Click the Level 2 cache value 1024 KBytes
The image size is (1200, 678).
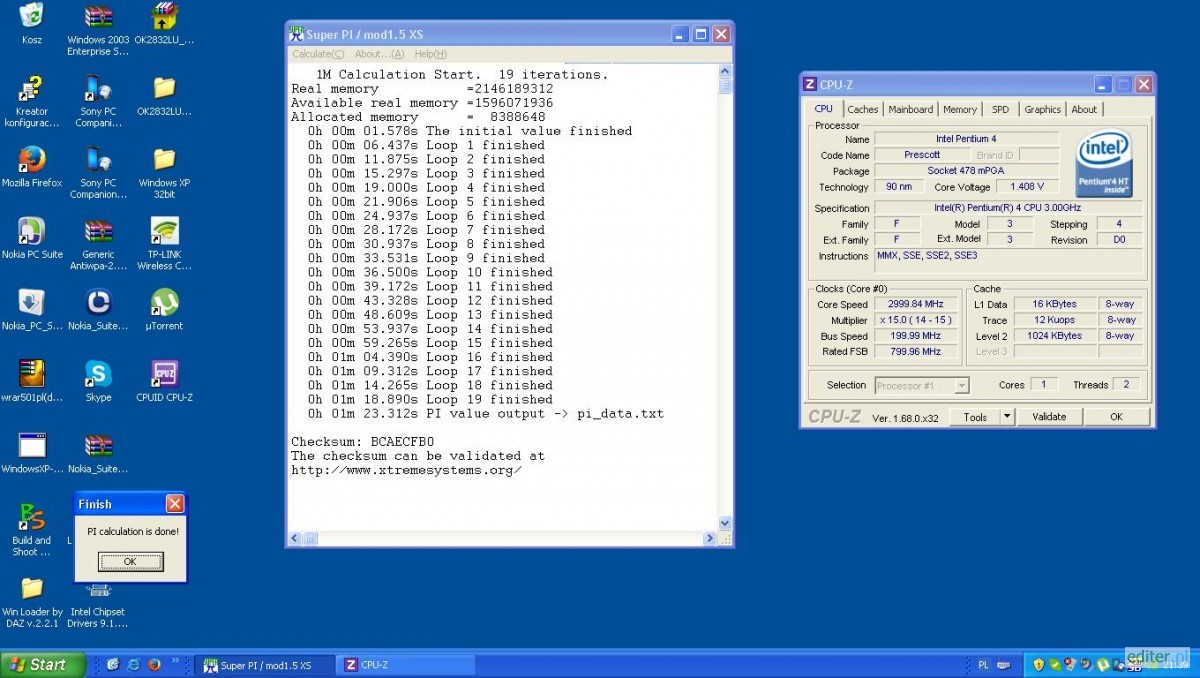coord(1054,336)
